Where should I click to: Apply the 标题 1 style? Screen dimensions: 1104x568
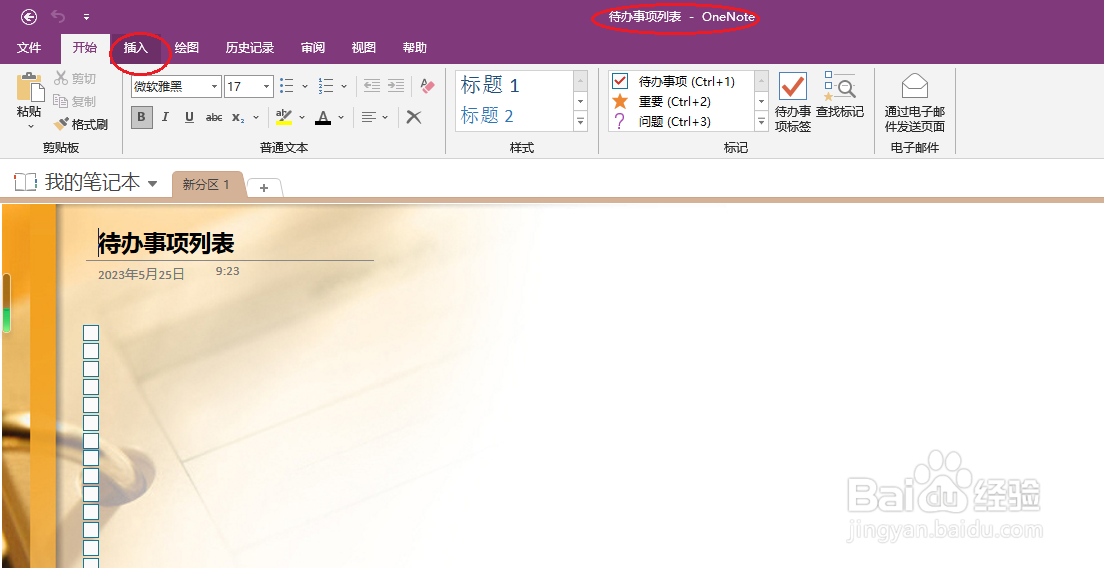click(490, 86)
